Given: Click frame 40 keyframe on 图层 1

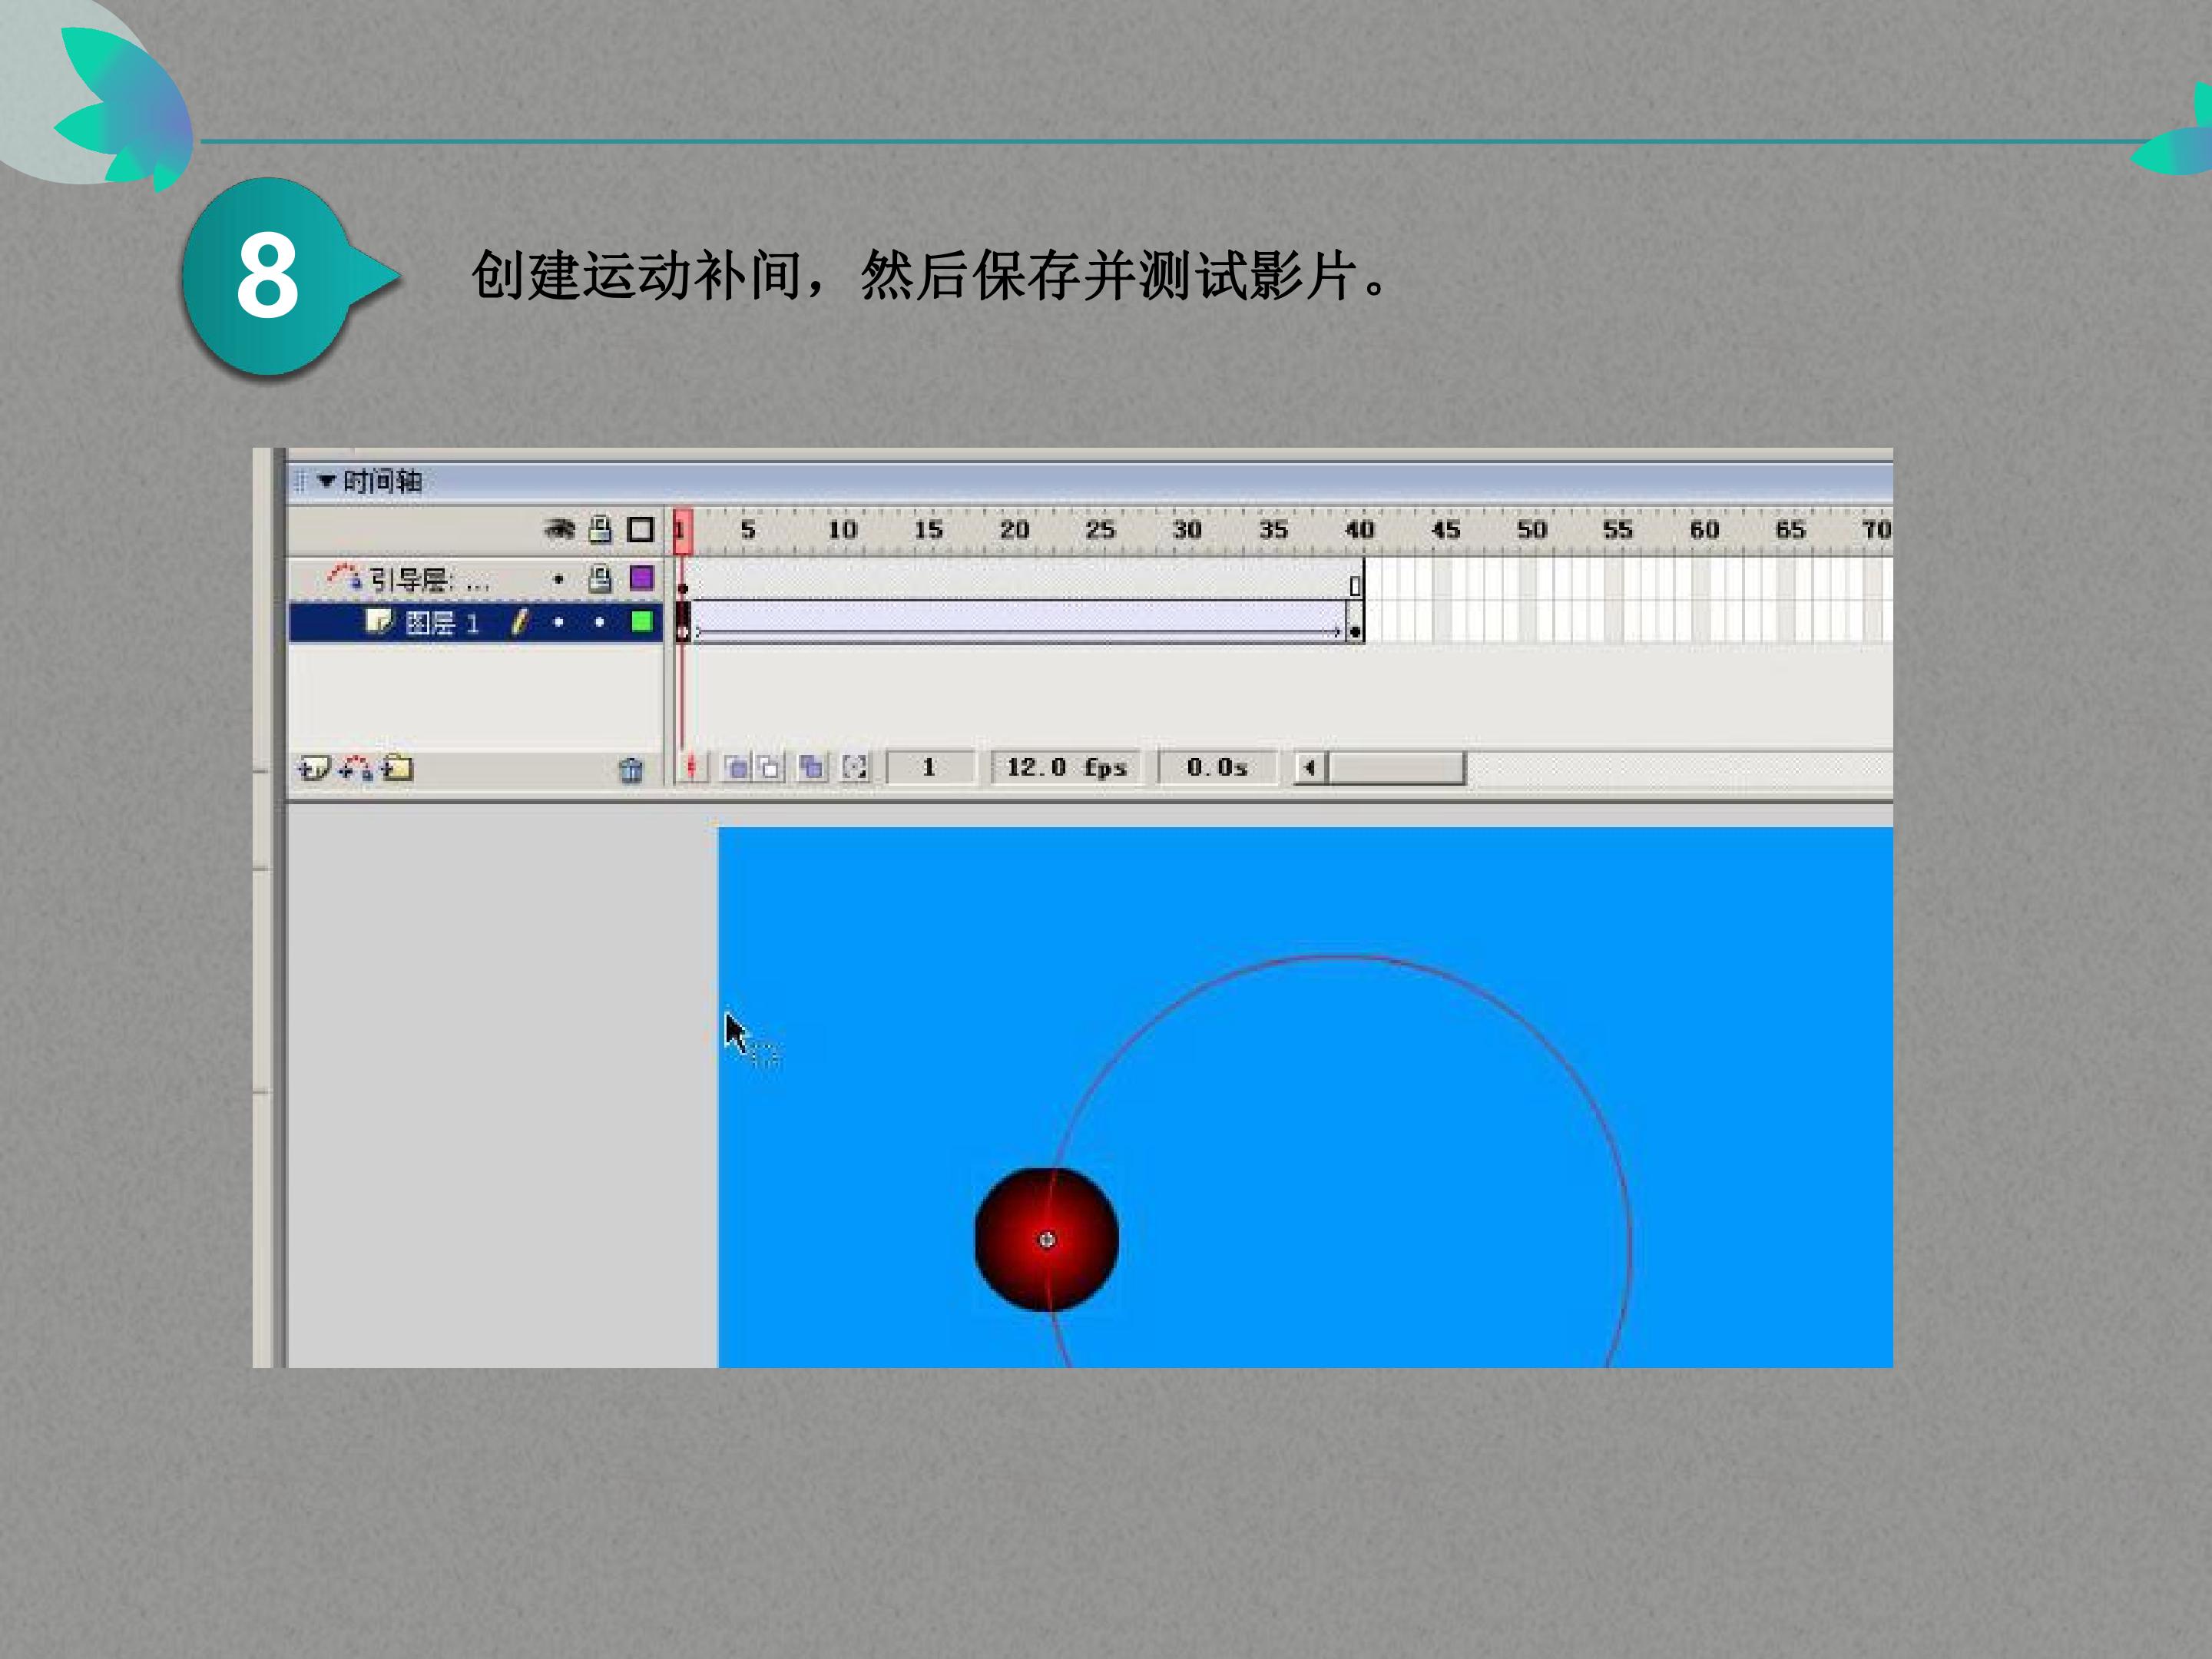Looking at the screenshot, I should 1355,631.
